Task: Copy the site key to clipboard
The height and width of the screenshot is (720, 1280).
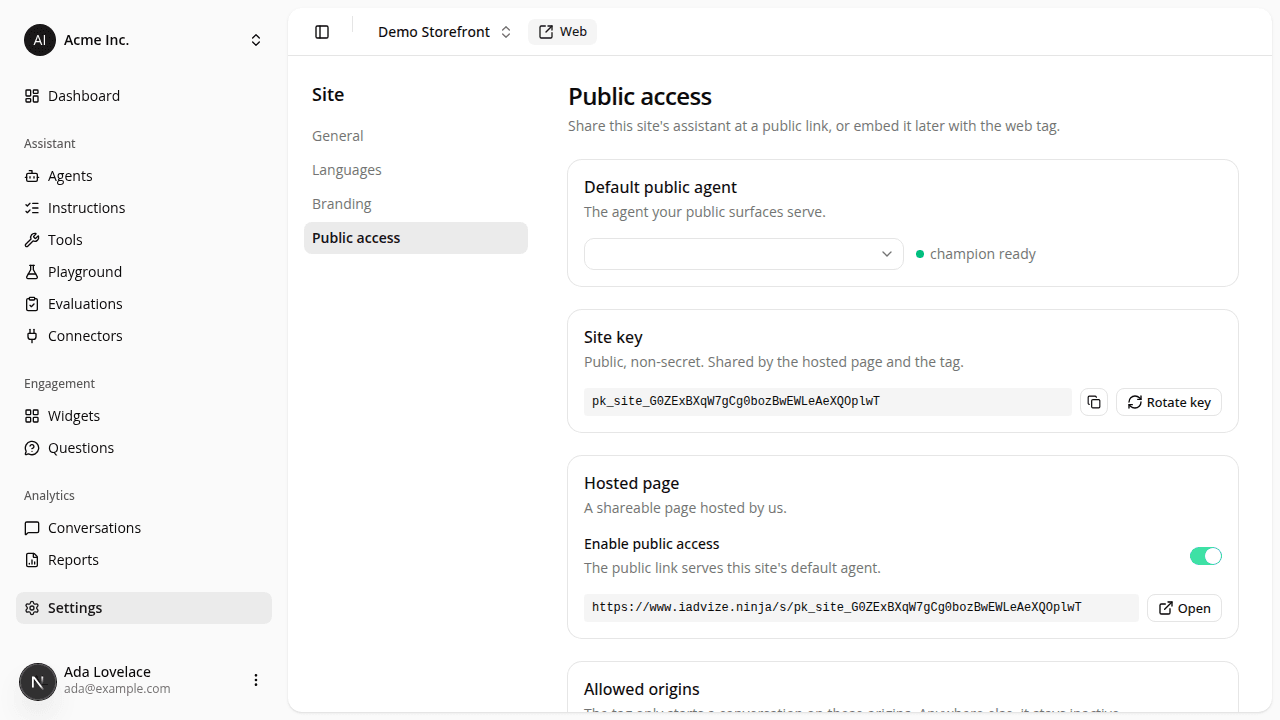Action: (1094, 402)
